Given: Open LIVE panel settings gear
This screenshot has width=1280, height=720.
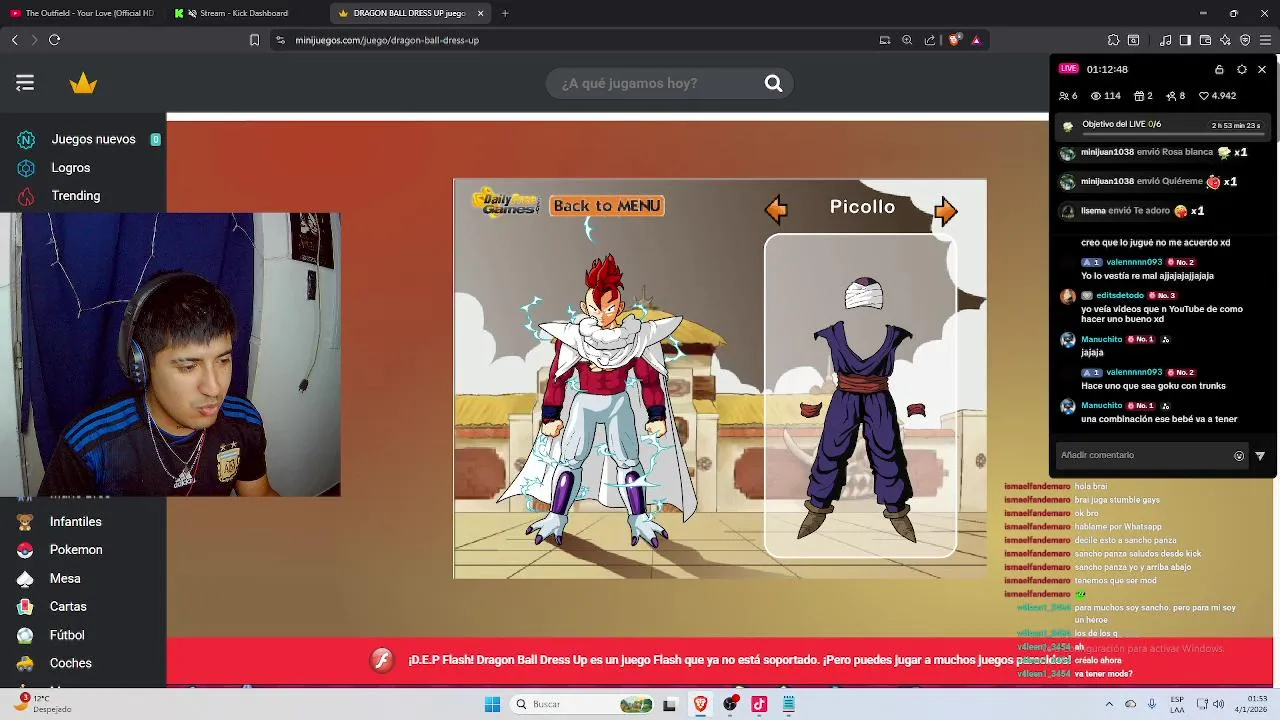Looking at the screenshot, I should 1241,69.
